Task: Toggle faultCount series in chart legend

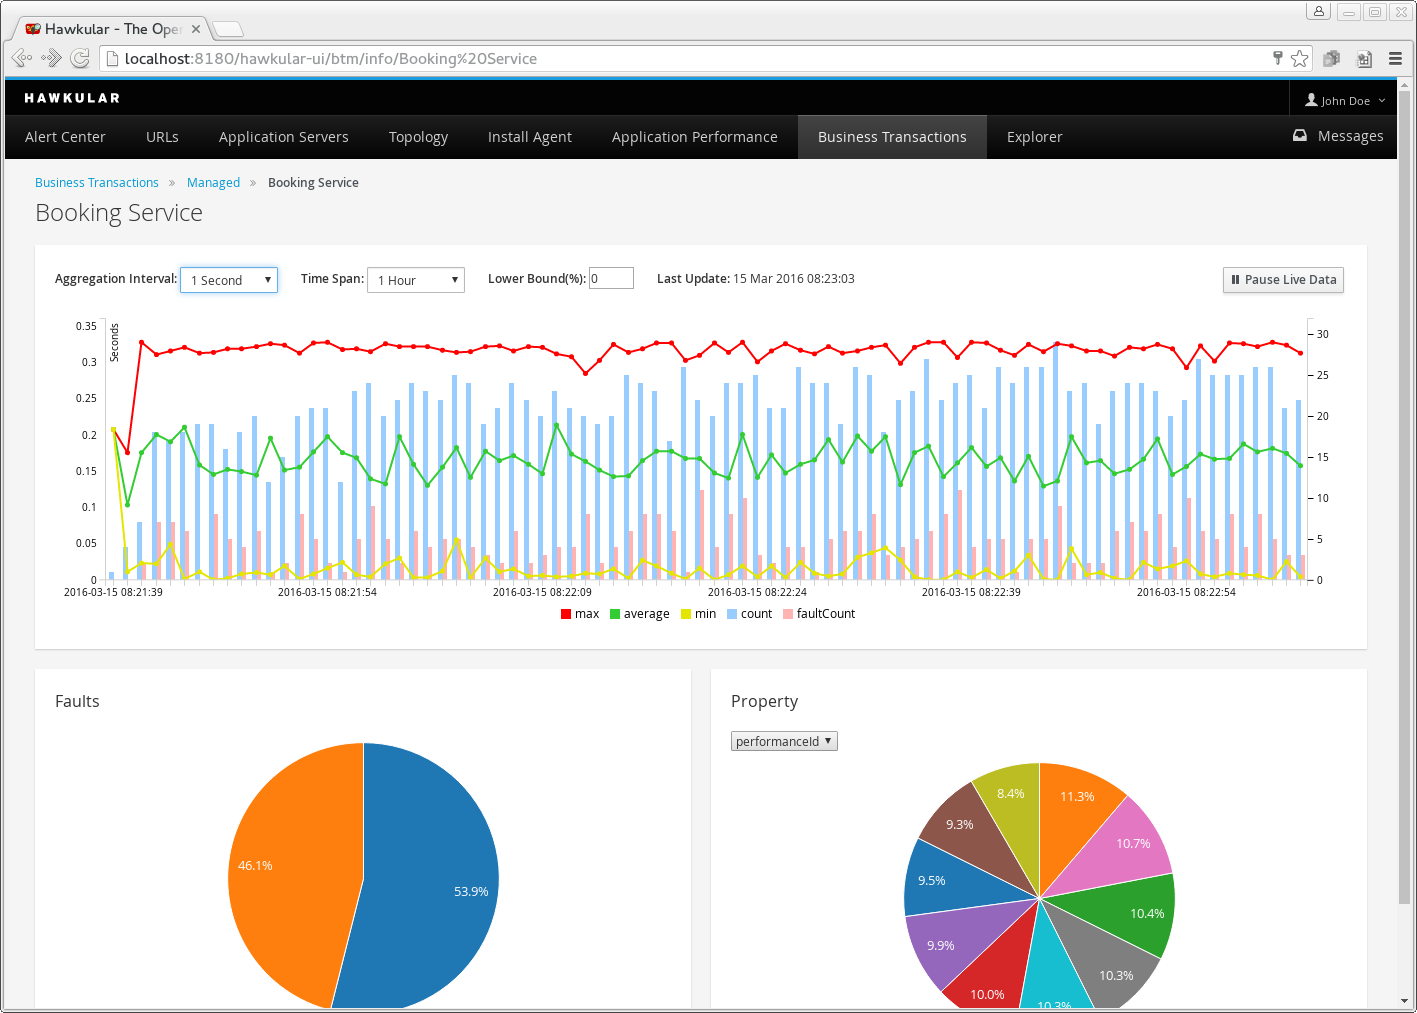Action: pos(819,614)
